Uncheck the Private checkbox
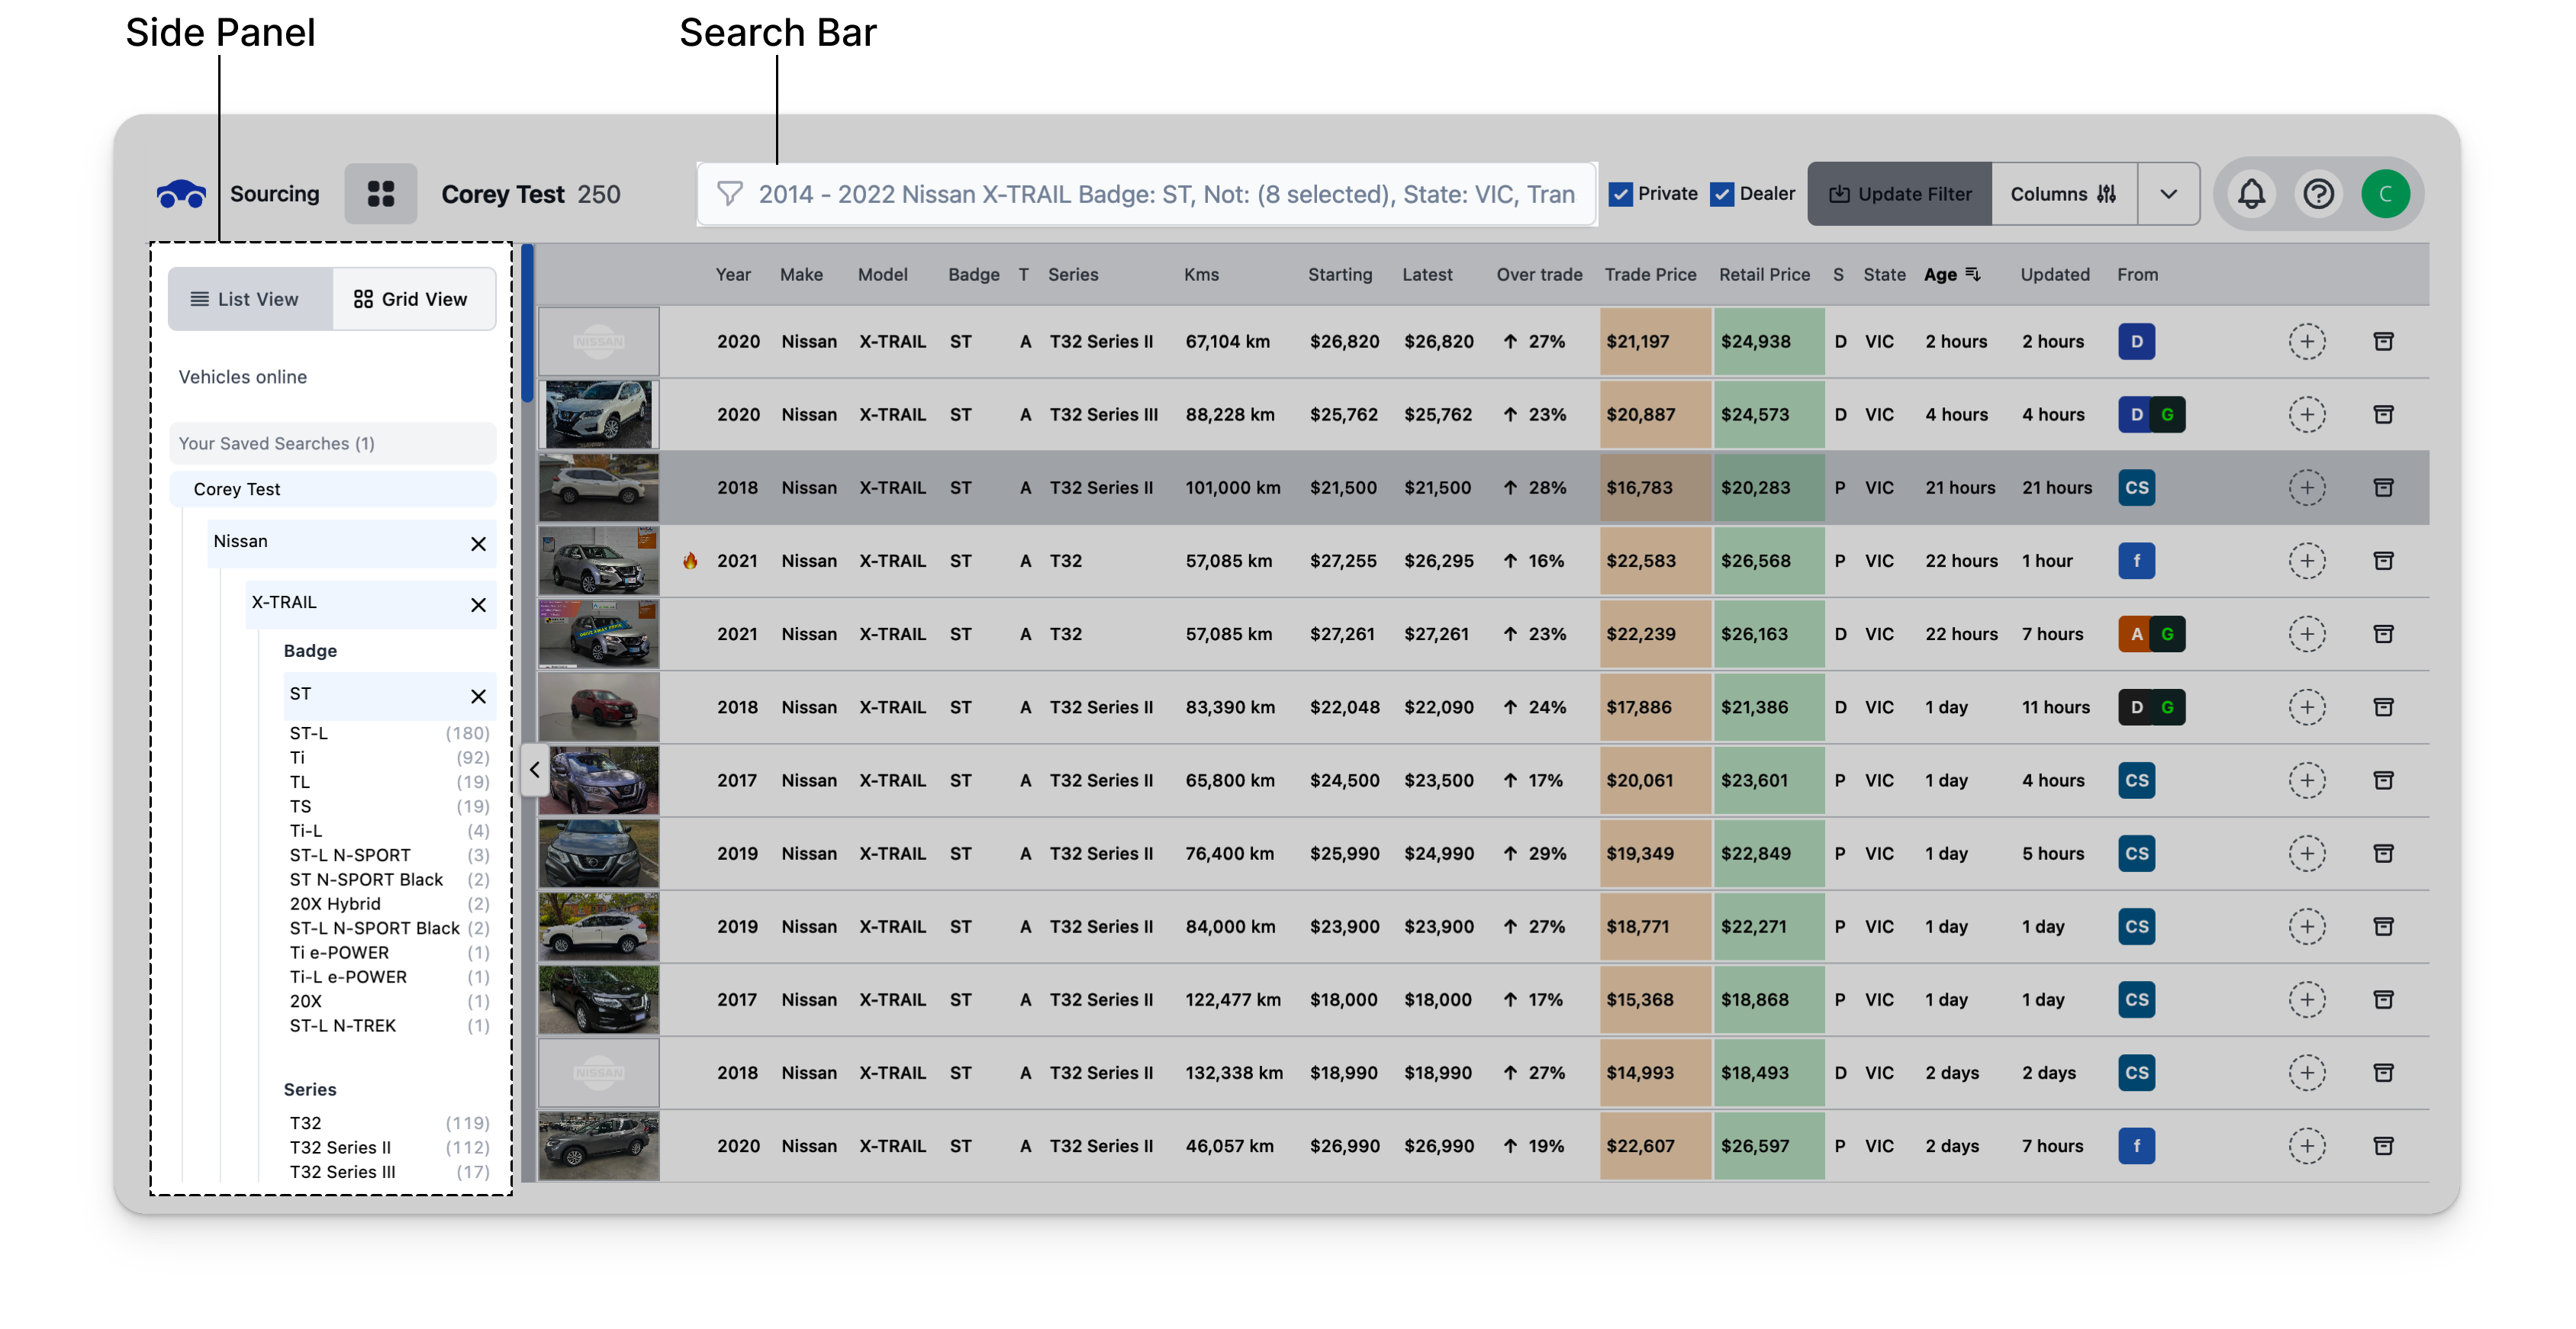 tap(1621, 195)
